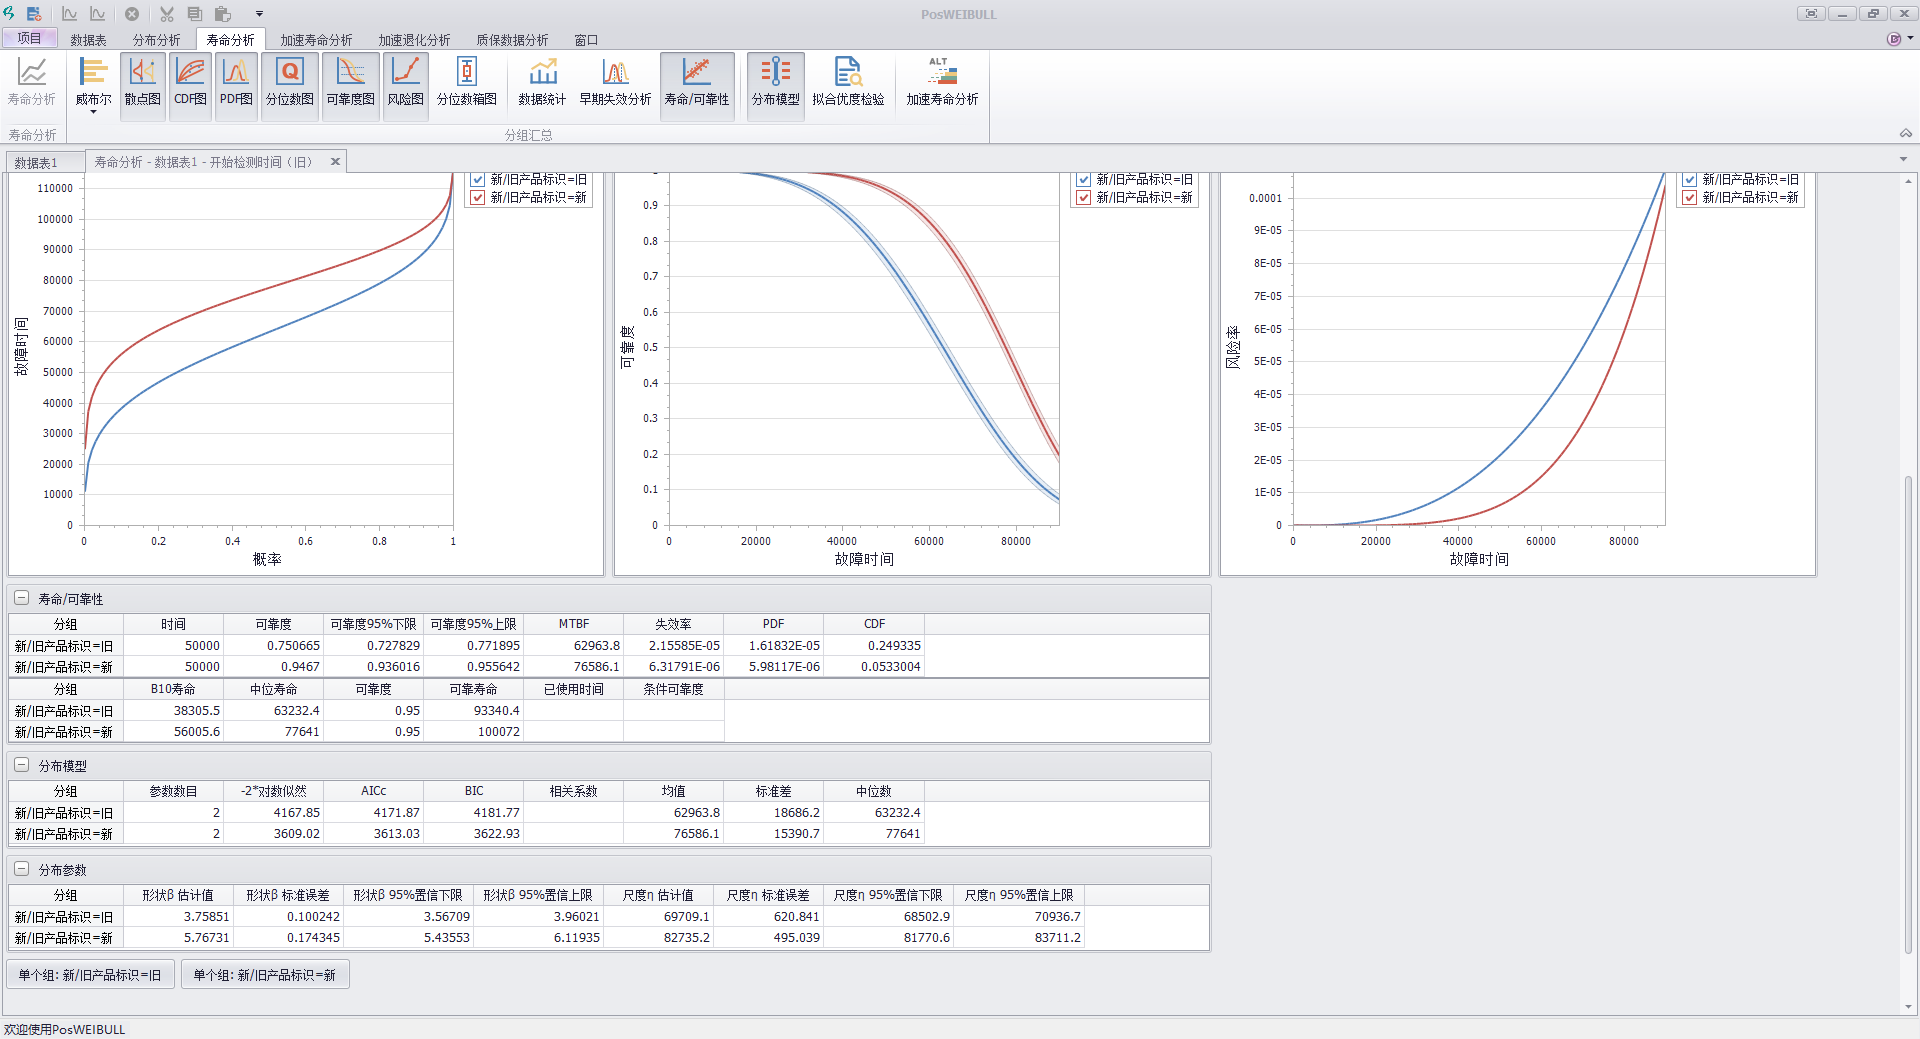Click the round stop/cancel quick-access icon
This screenshot has height=1039, width=1920.
132,14
